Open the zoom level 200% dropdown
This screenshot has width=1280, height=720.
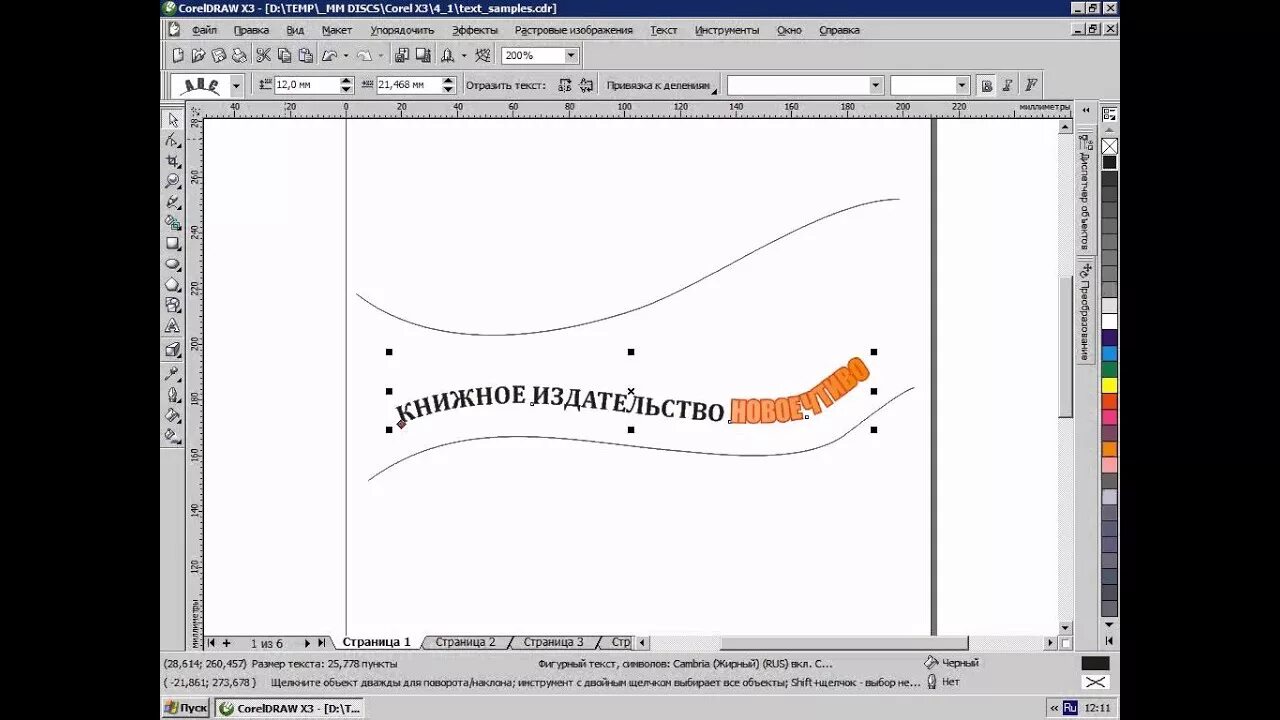pos(571,55)
